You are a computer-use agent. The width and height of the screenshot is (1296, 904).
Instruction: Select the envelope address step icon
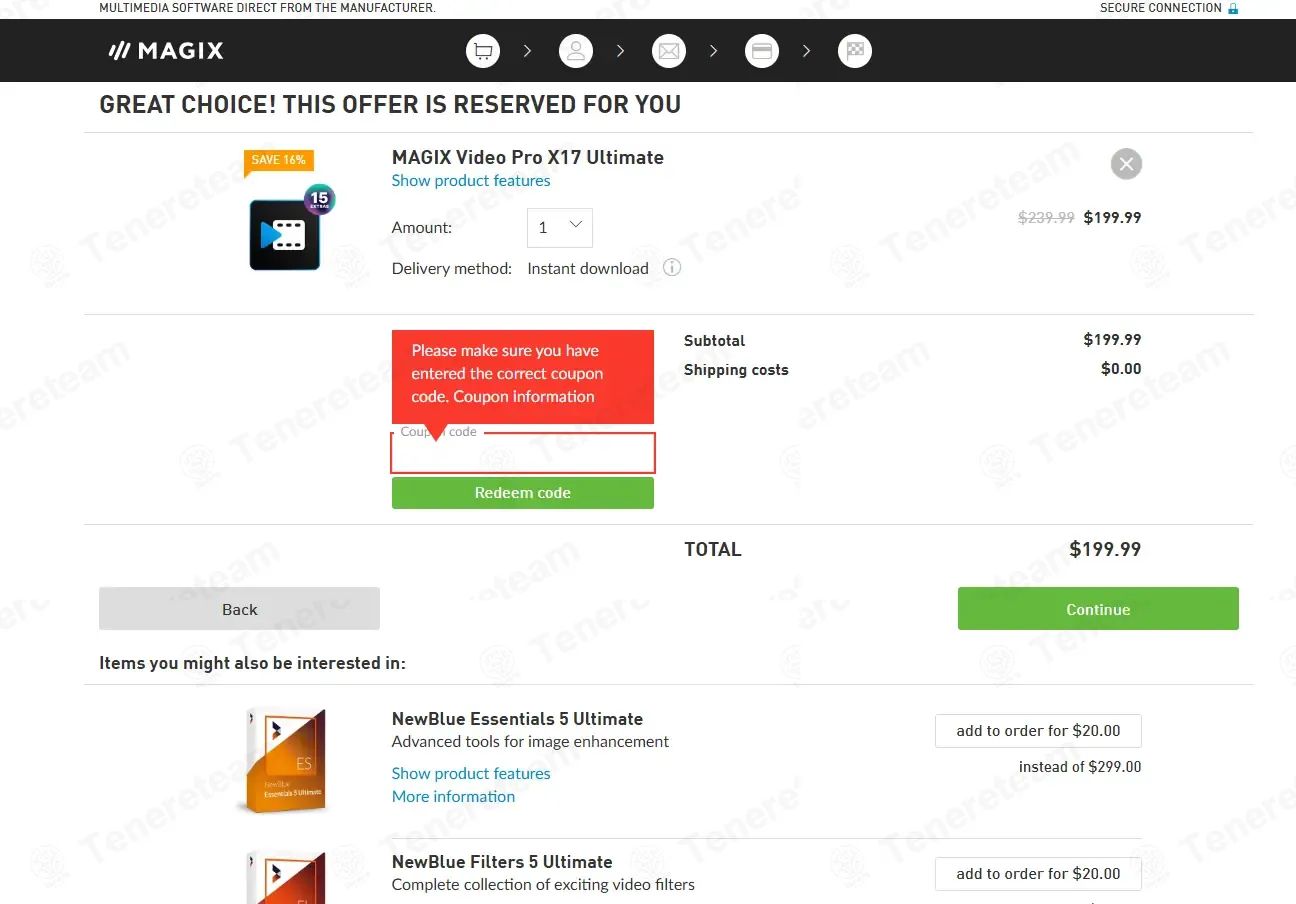click(x=669, y=51)
